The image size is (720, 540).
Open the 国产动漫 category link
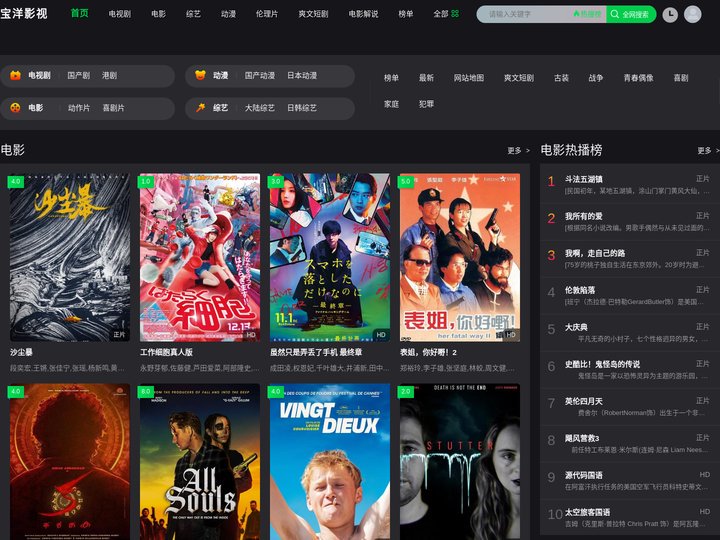tap(260, 75)
